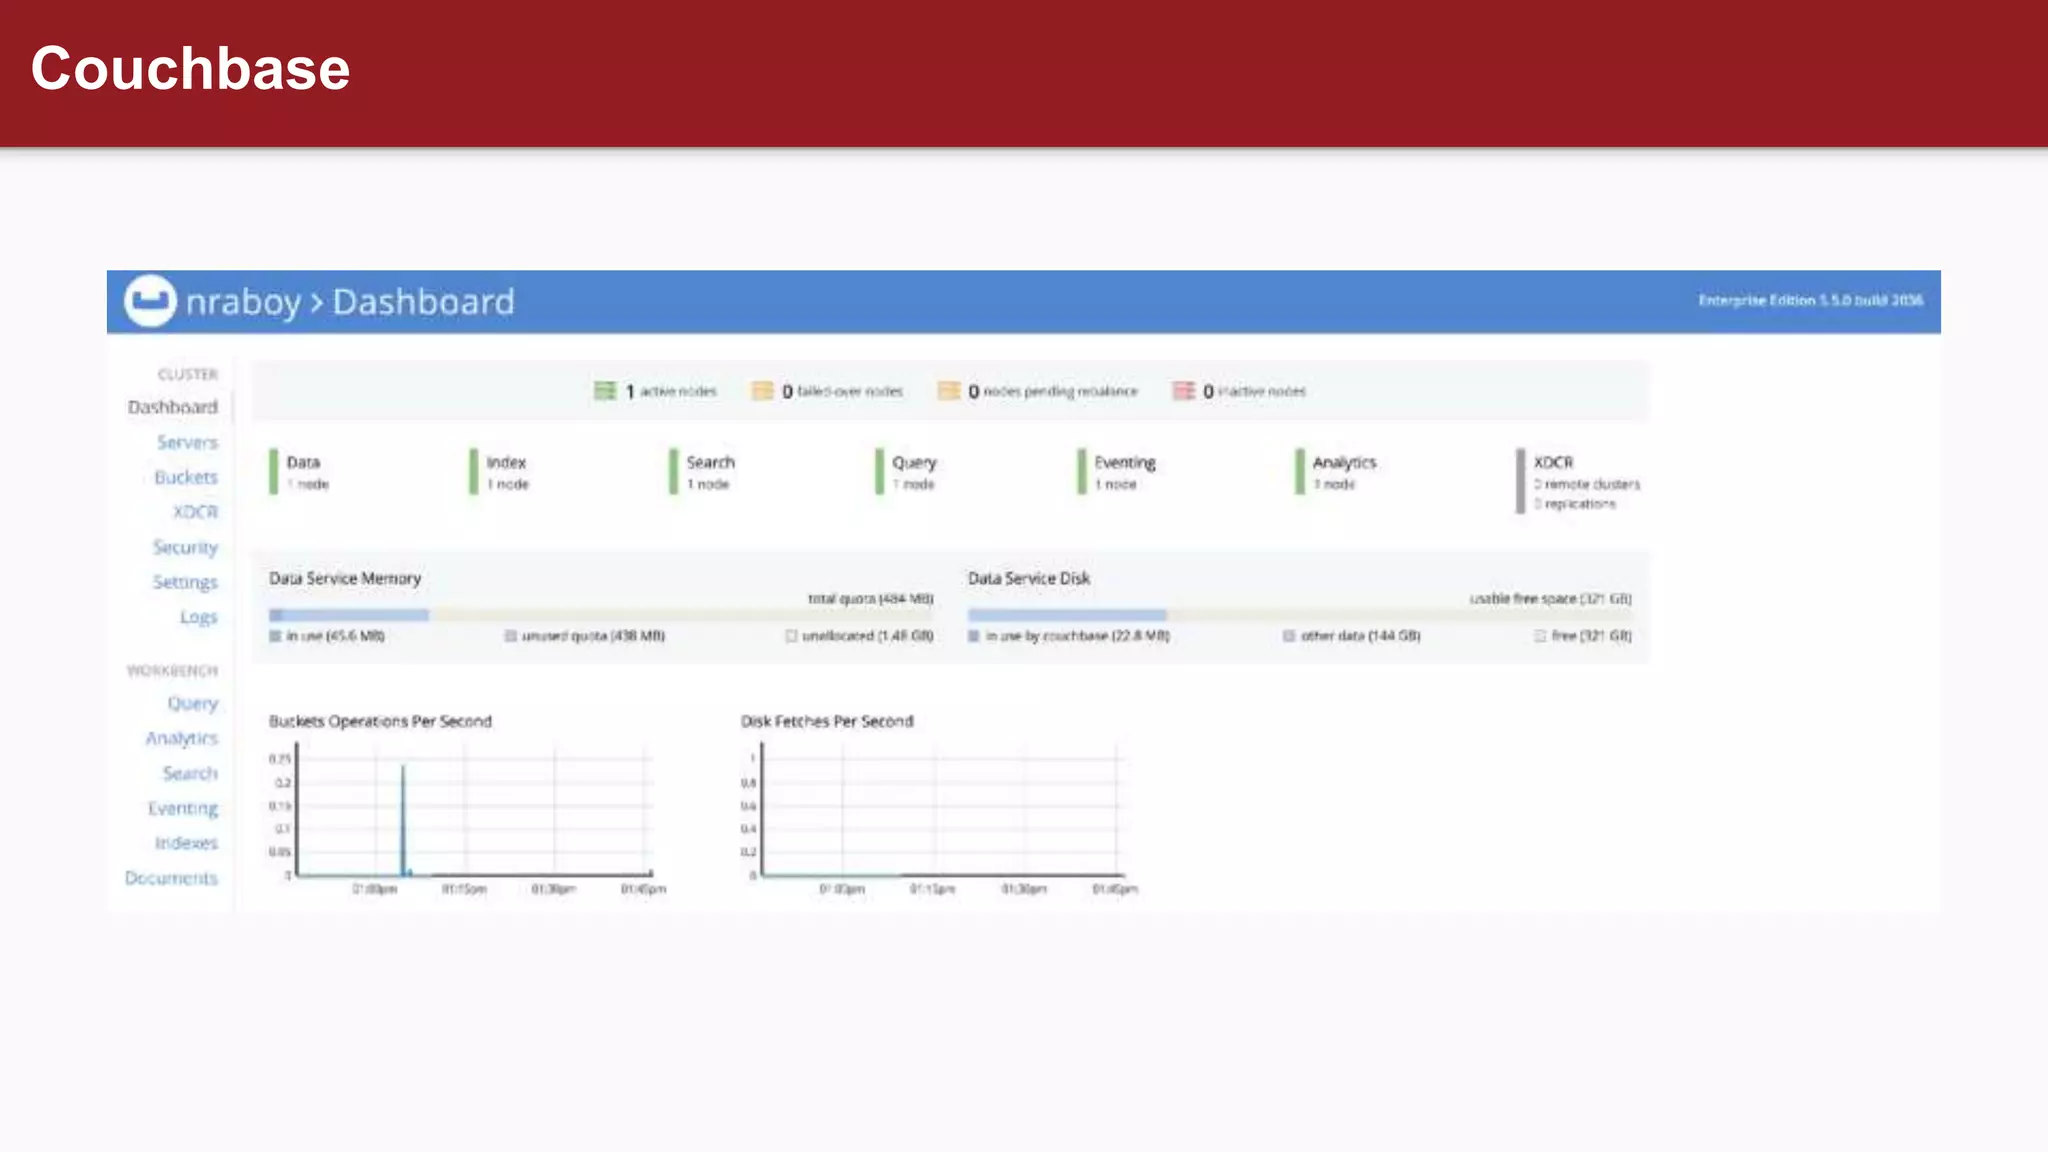Click the 'total quota (484 MB)' label

[x=870, y=598]
